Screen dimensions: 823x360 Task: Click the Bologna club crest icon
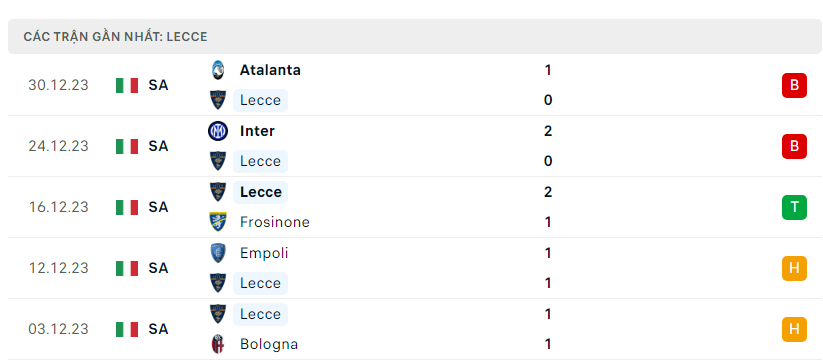click(x=217, y=344)
